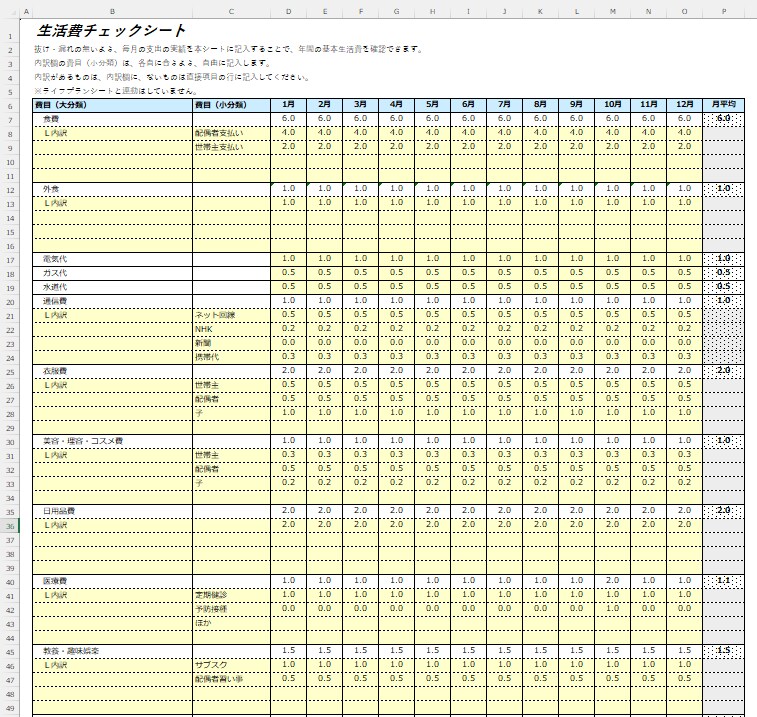Select the 9月 month header
Viewport: 757px width, 717px height.
[x=576, y=105]
